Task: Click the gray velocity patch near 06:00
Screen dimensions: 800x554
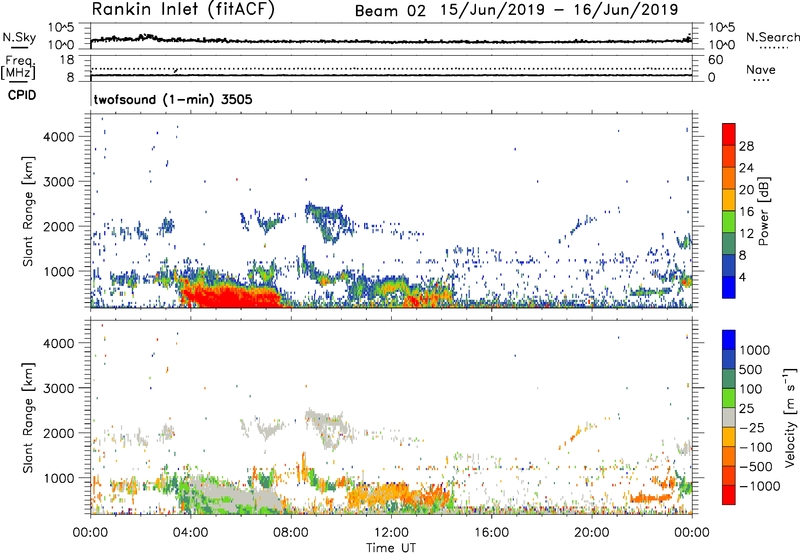Action: pyautogui.click(x=235, y=494)
